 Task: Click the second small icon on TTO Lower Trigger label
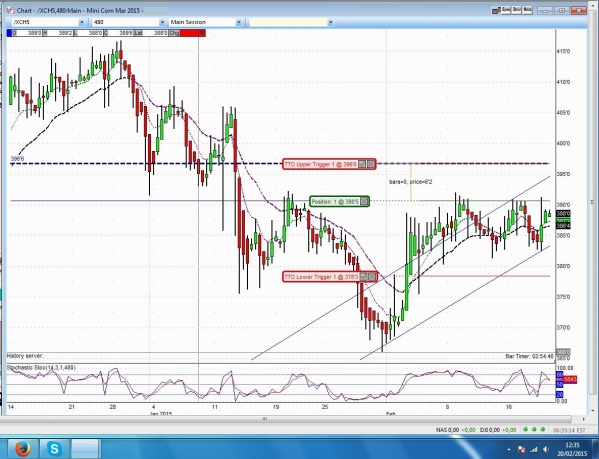372,276
